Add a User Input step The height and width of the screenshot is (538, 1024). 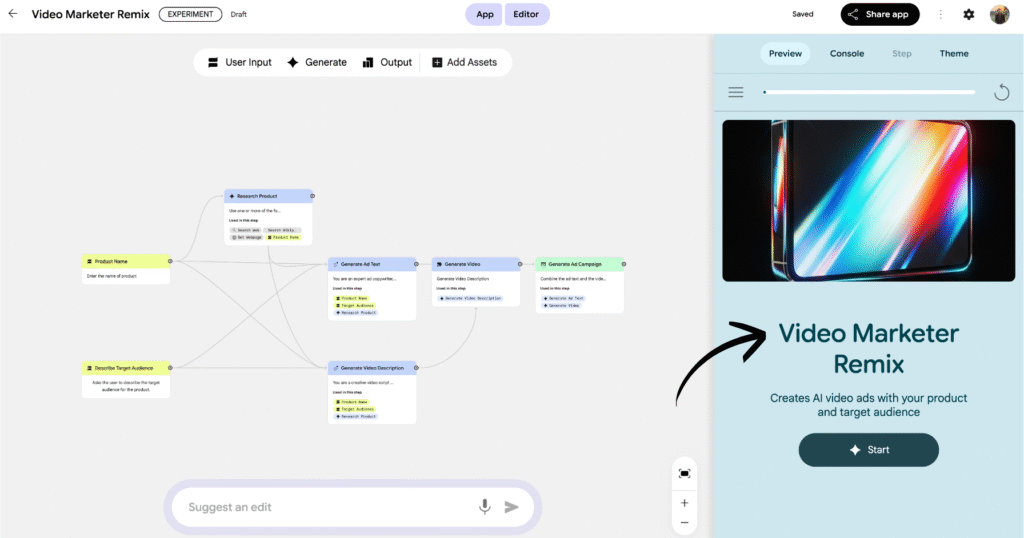[x=240, y=62]
